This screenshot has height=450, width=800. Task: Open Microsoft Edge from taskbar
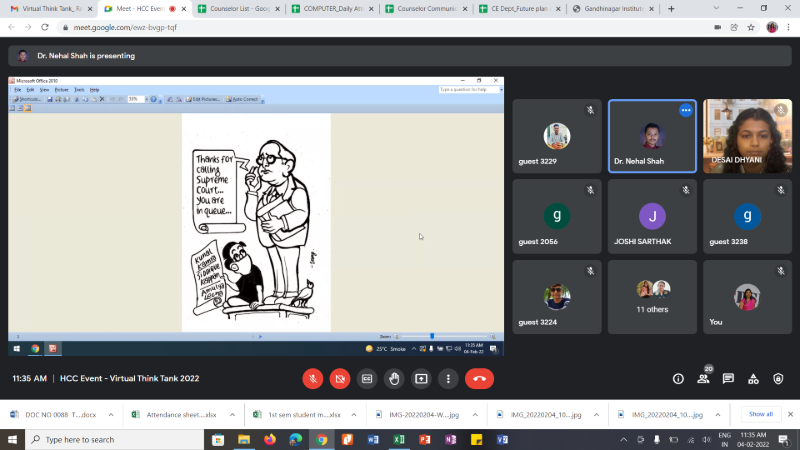point(296,439)
